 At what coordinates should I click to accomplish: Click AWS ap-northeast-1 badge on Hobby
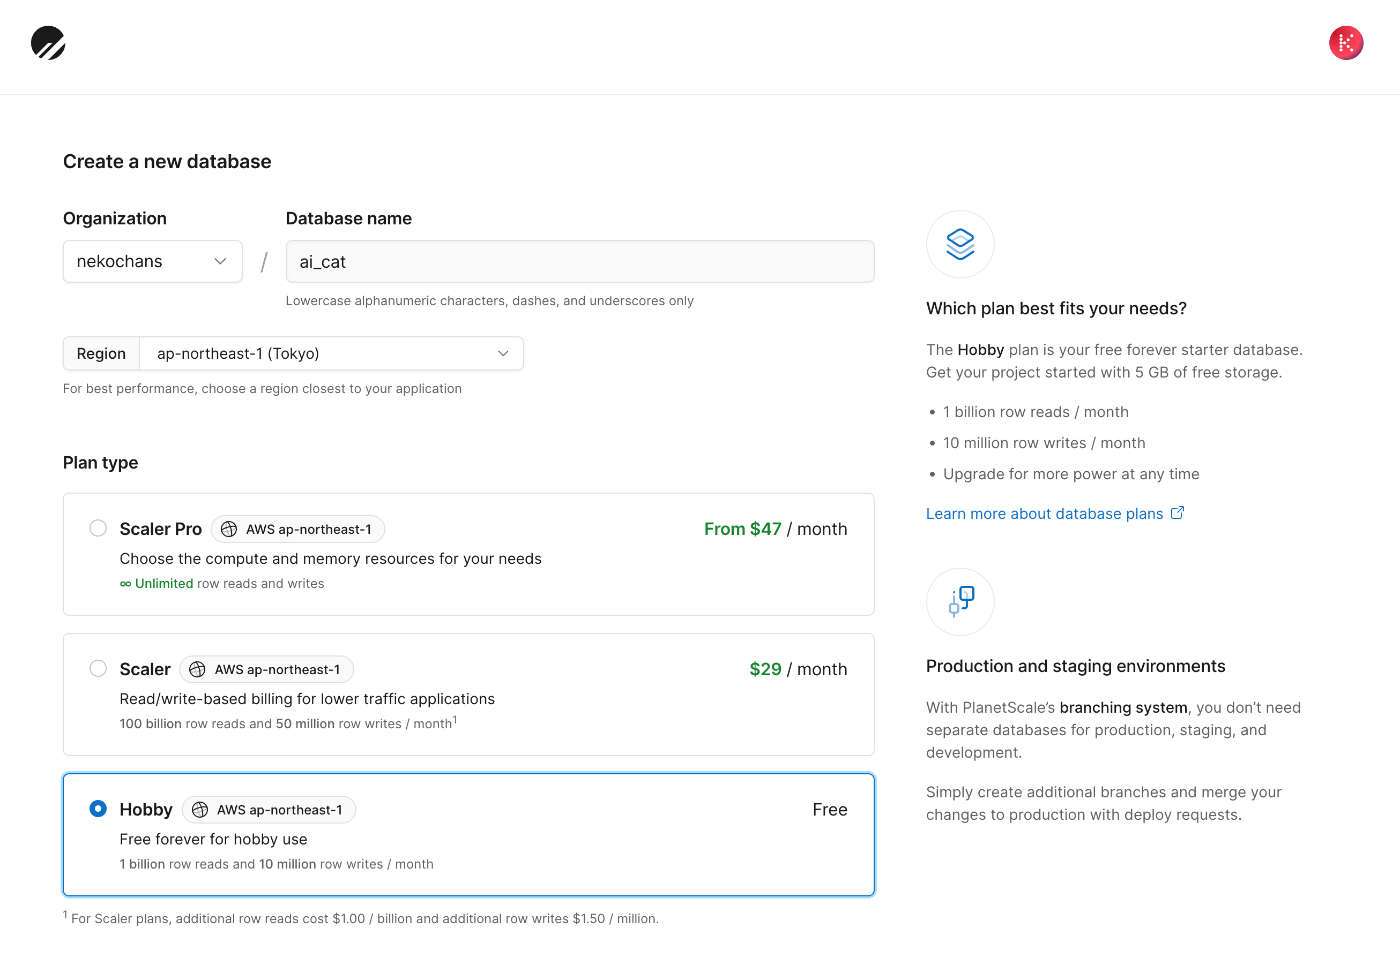click(x=269, y=810)
